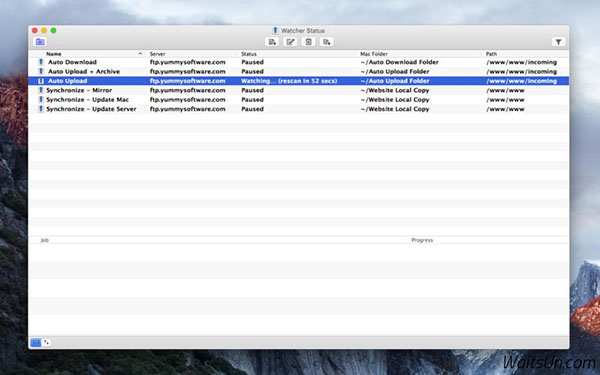
Task: Click the first document toolbar icon left of pencil
Action: [x=272, y=42]
